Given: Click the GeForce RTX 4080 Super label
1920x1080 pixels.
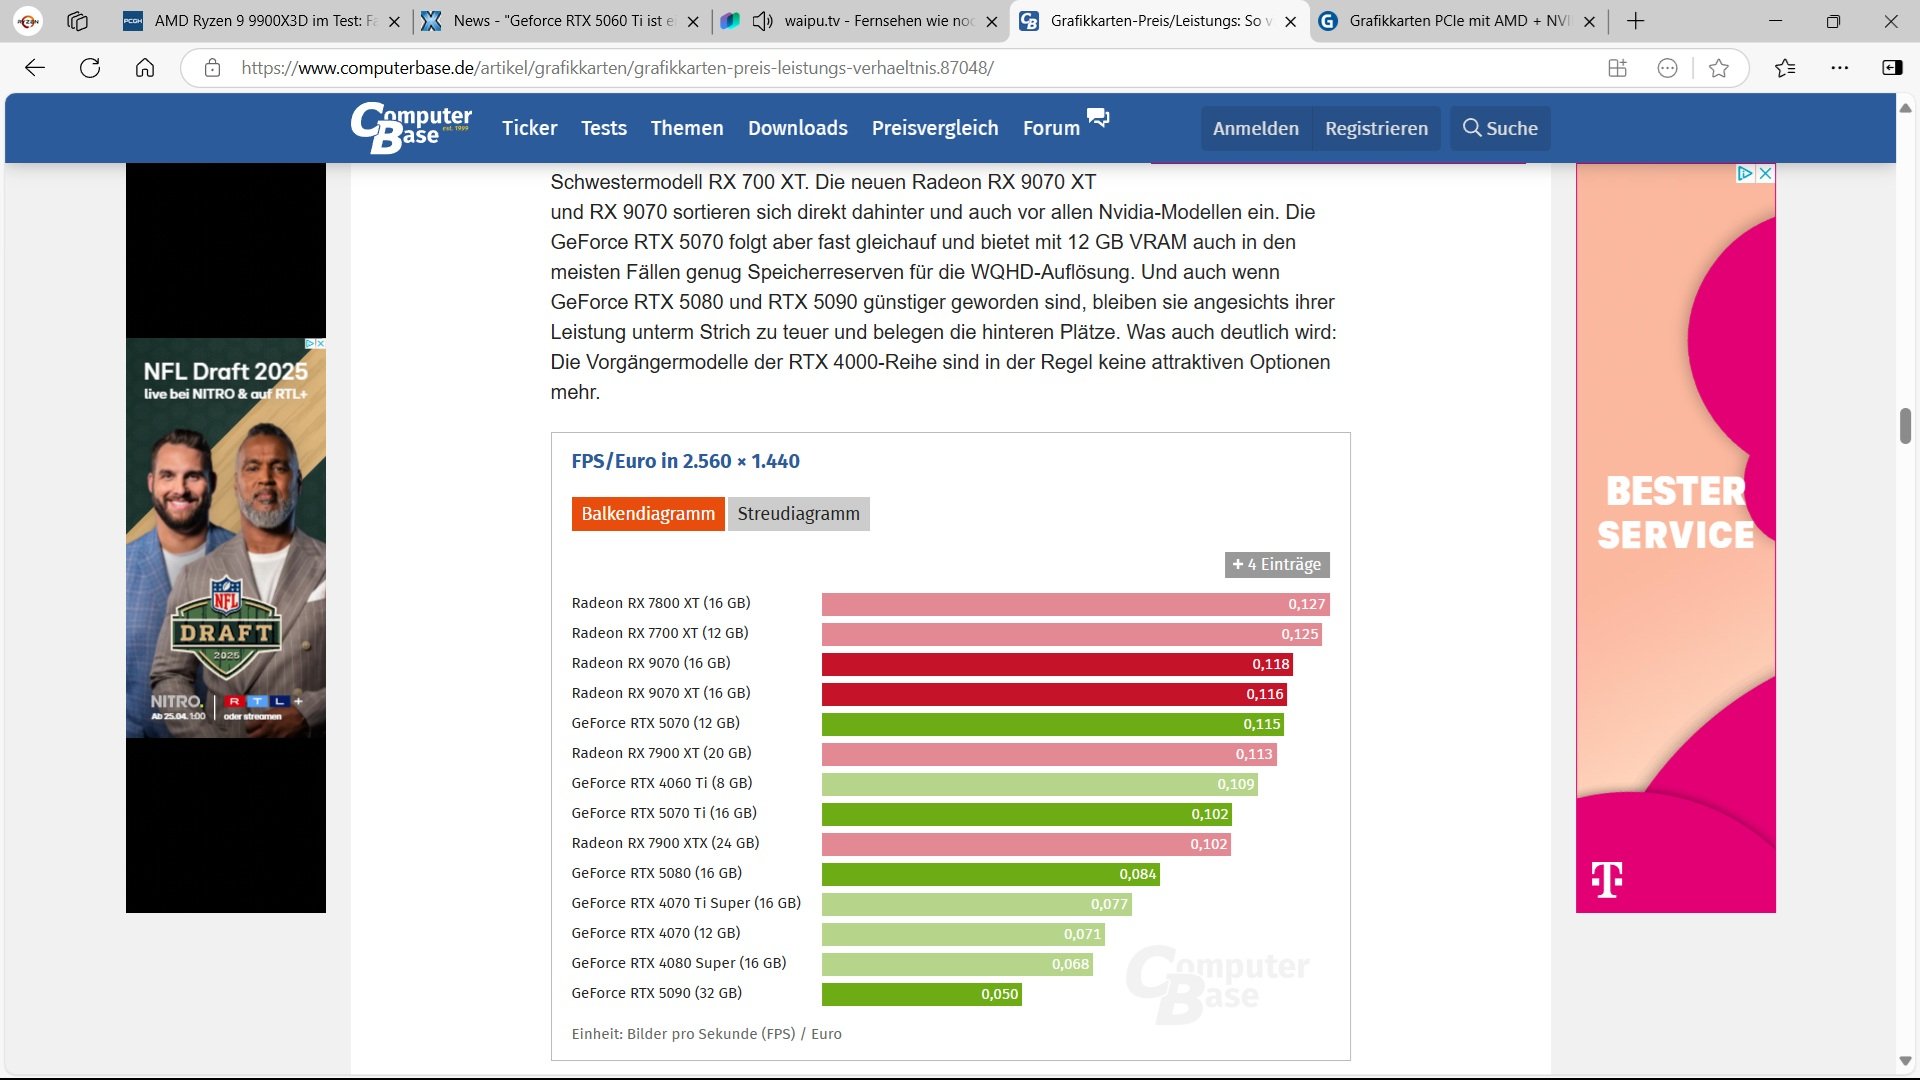Looking at the screenshot, I should click(679, 963).
